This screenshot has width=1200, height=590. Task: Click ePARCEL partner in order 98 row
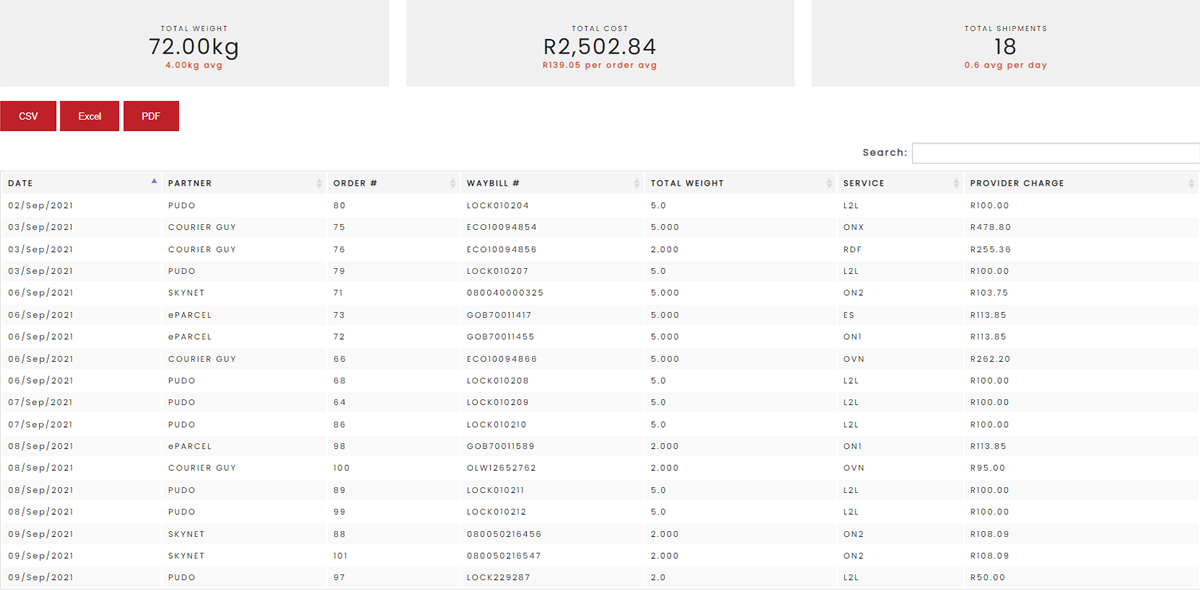pyautogui.click(x=190, y=446)
